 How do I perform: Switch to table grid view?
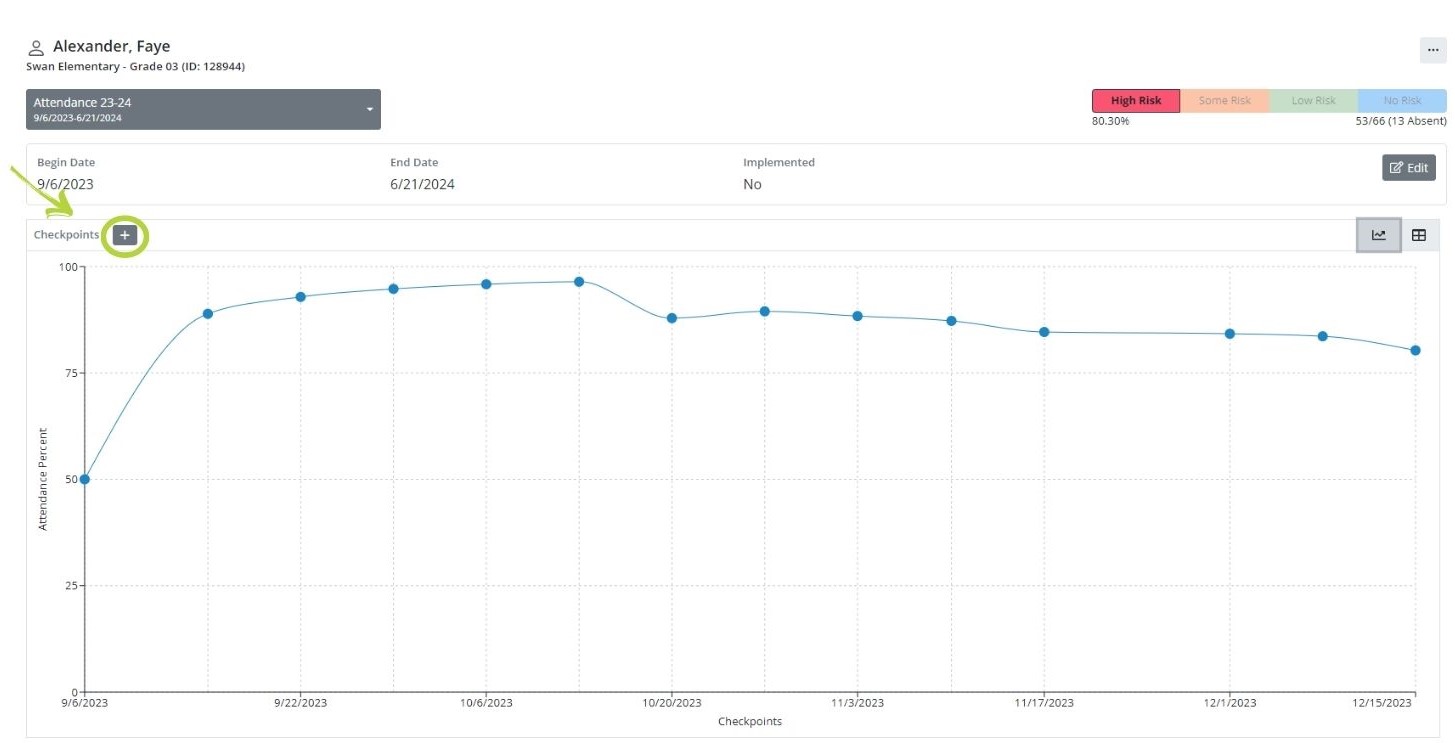[1419, 235]
